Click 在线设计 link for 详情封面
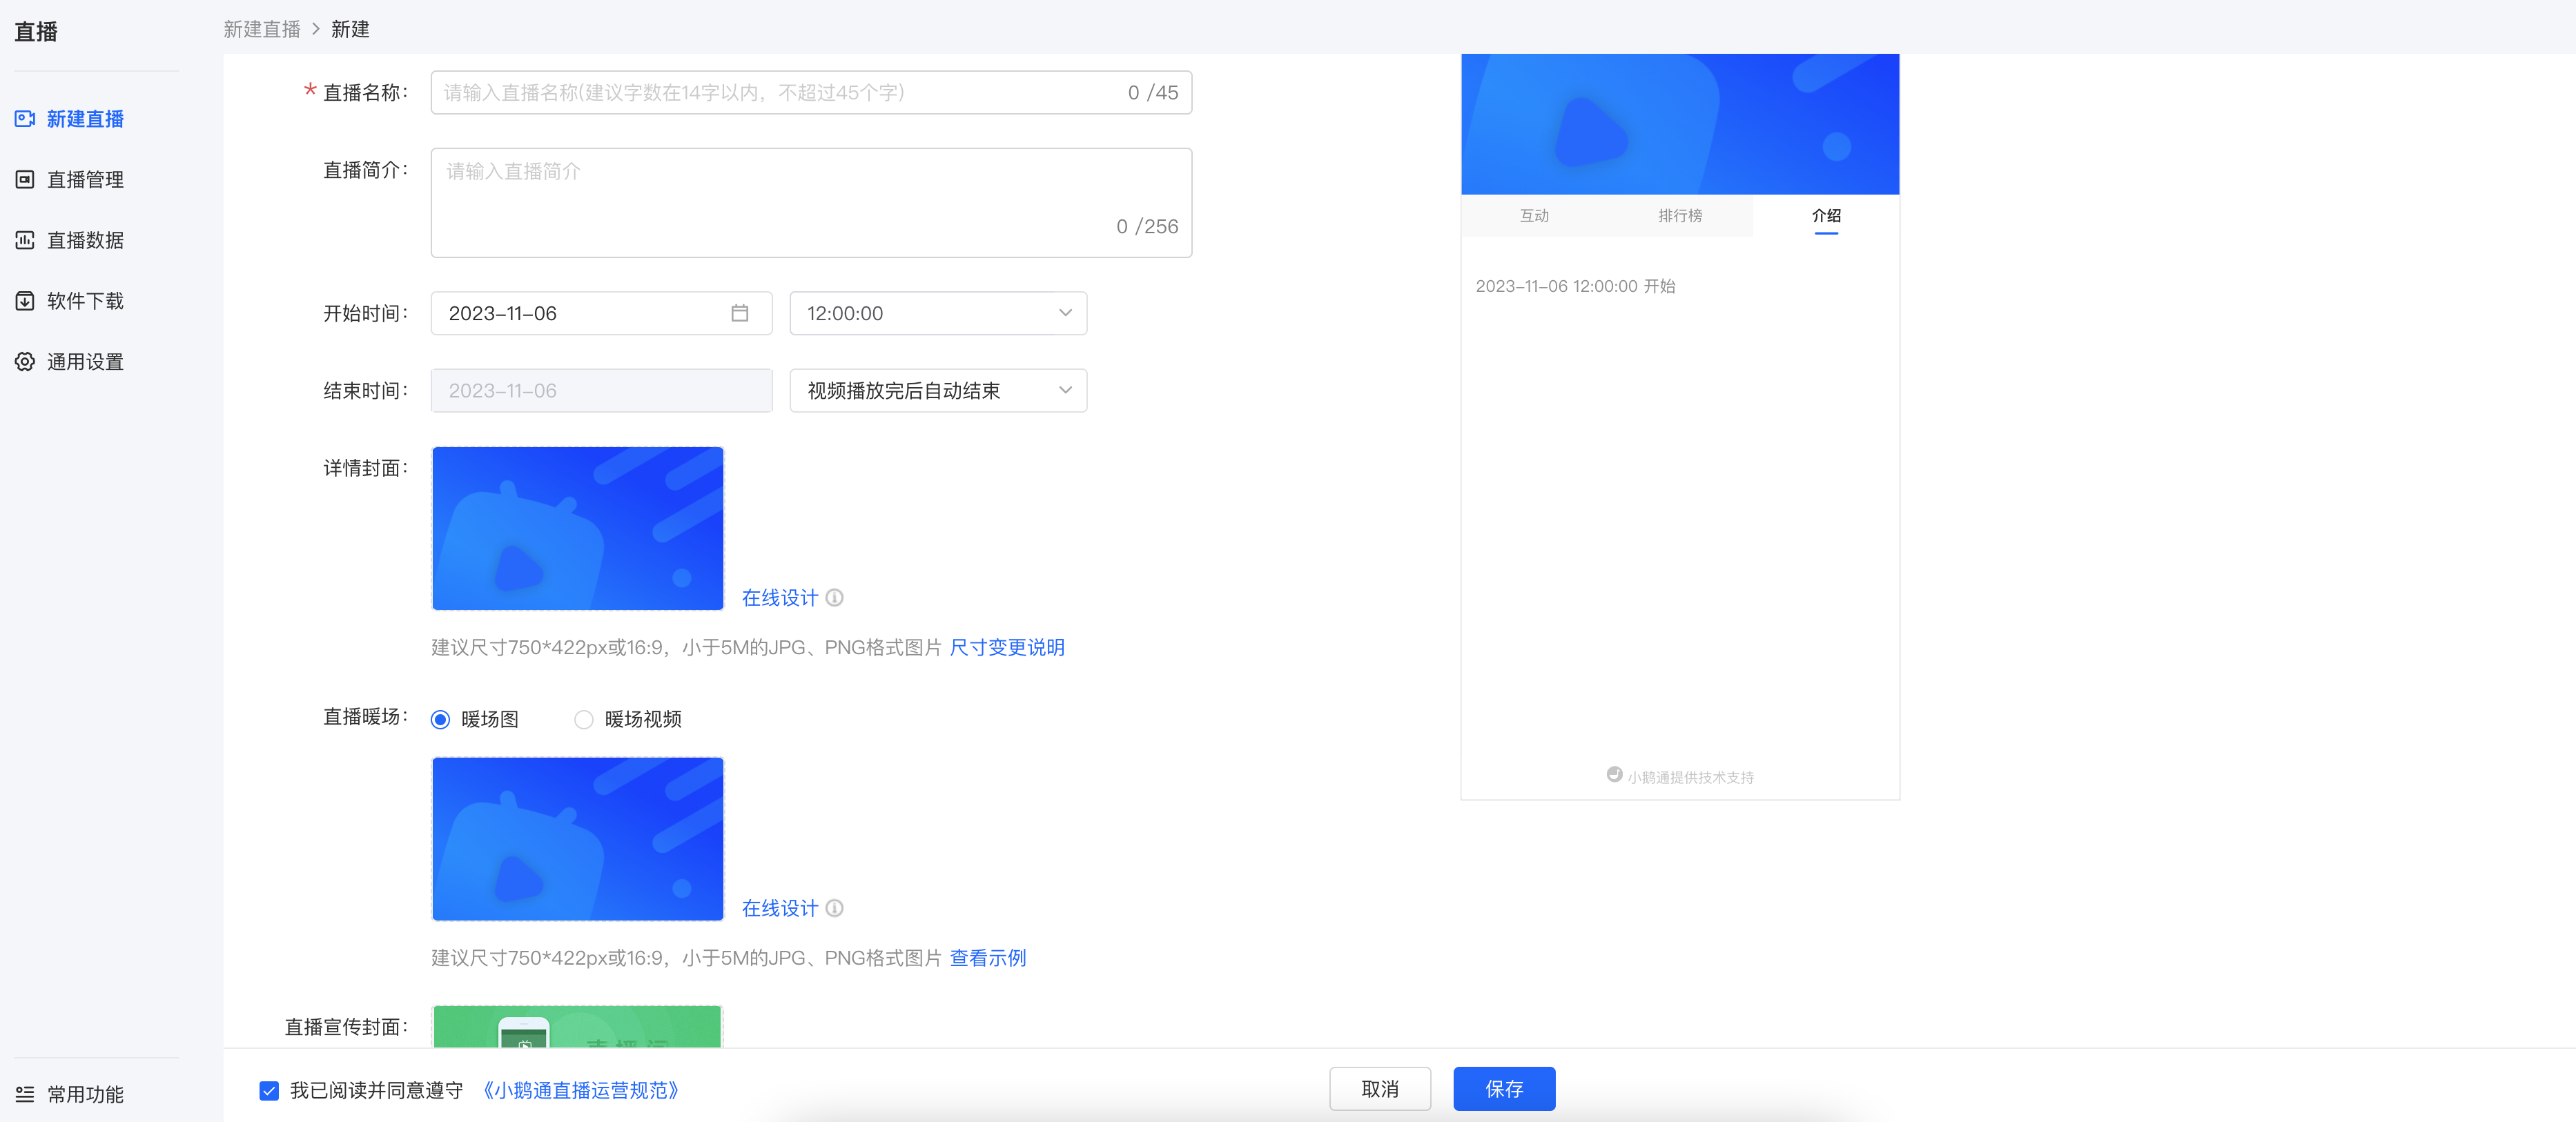 pos(780,598)
